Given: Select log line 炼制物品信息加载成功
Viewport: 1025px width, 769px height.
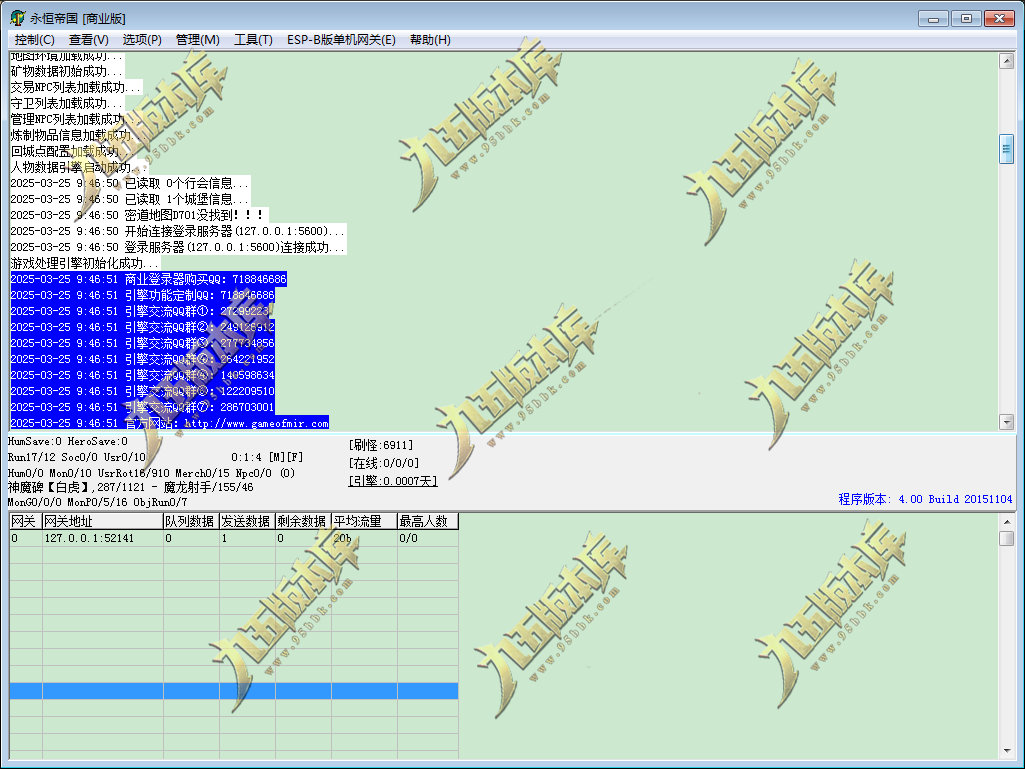Looking at the screenshot, I should point(79,135).
